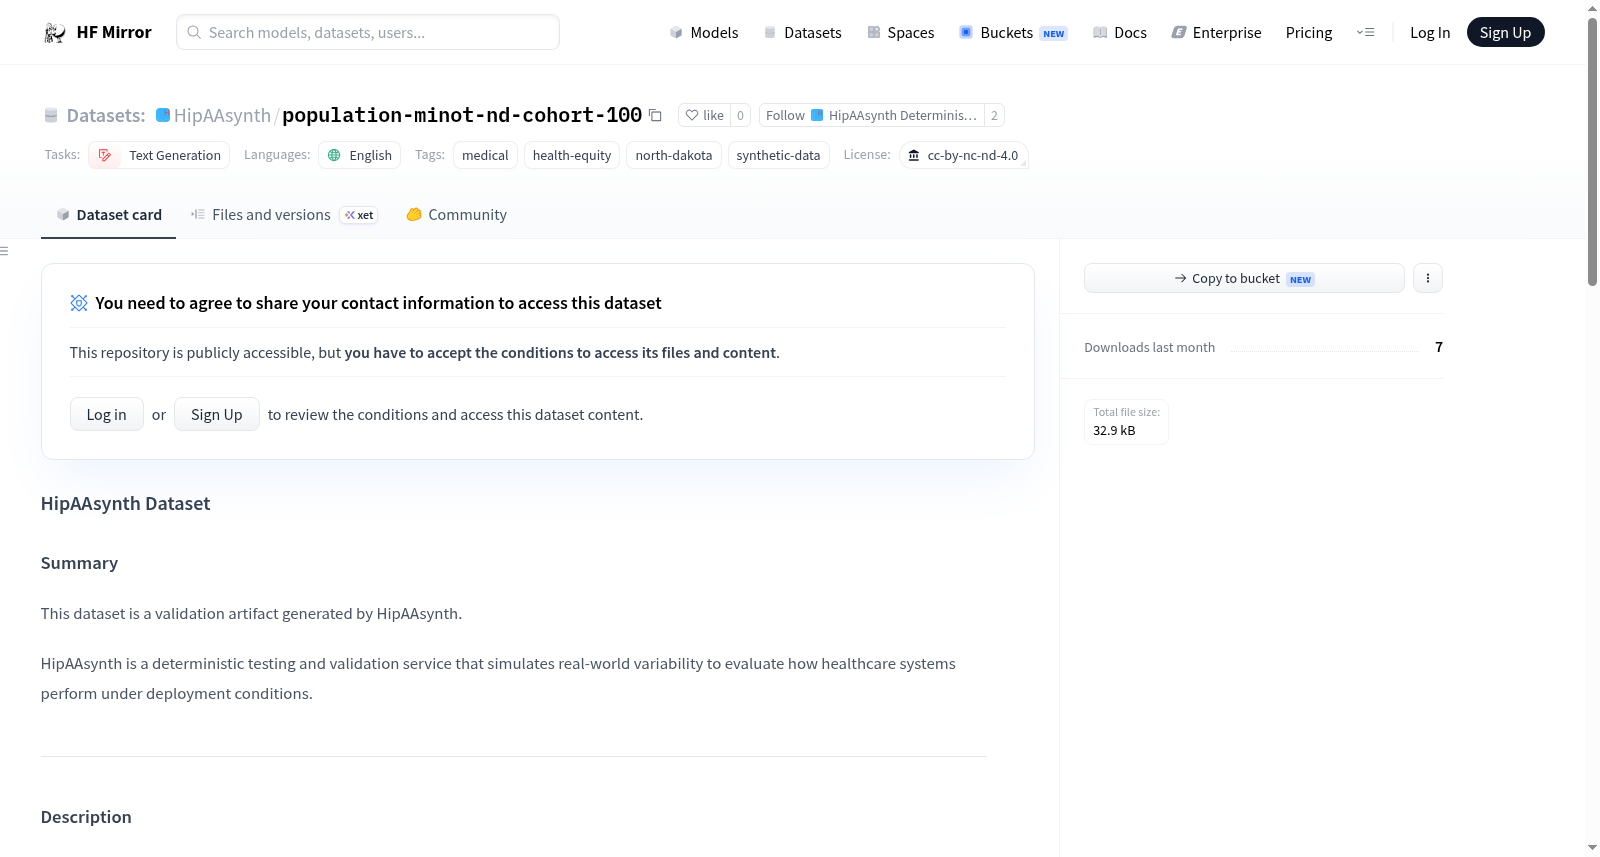Open the three-dot more options menu
The height and width of the screenshot is (857, 1600).
click(1428, 278)
